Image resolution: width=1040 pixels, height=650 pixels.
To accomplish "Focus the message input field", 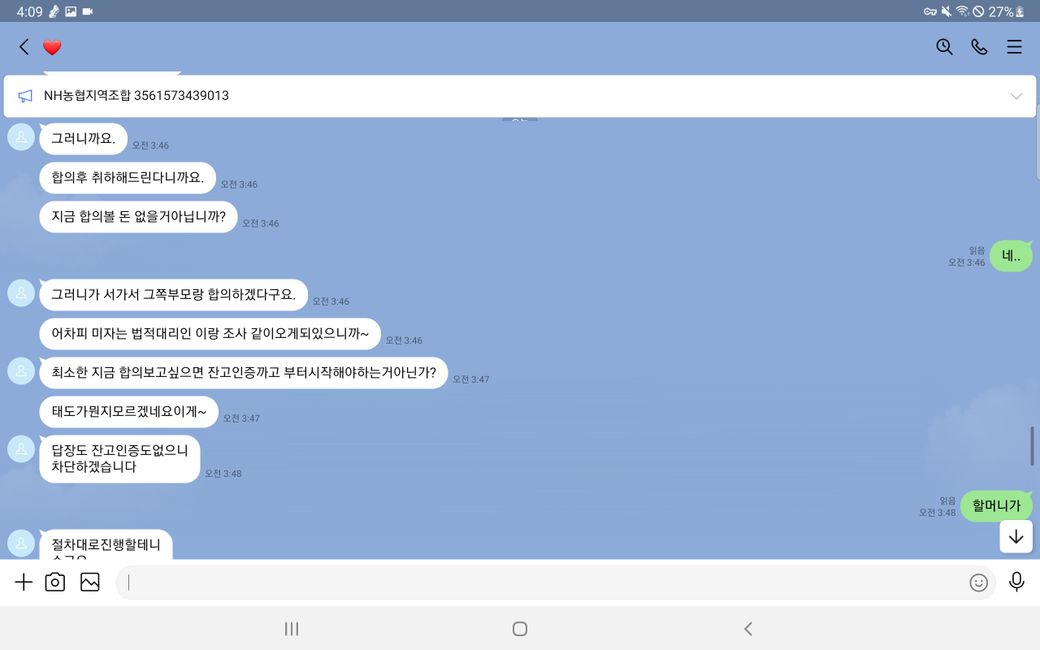I will (540, 582).
